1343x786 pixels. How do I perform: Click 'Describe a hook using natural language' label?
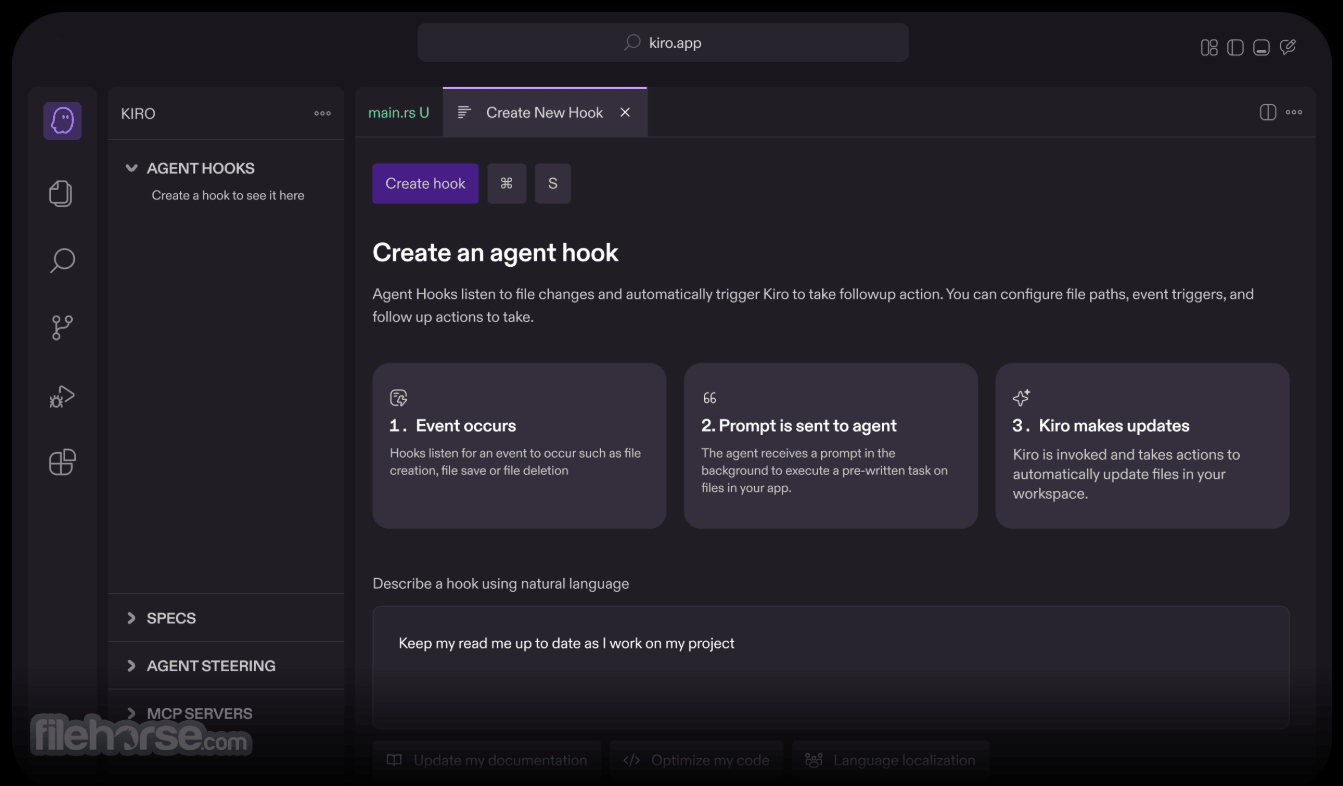click(x=501, y=583)
